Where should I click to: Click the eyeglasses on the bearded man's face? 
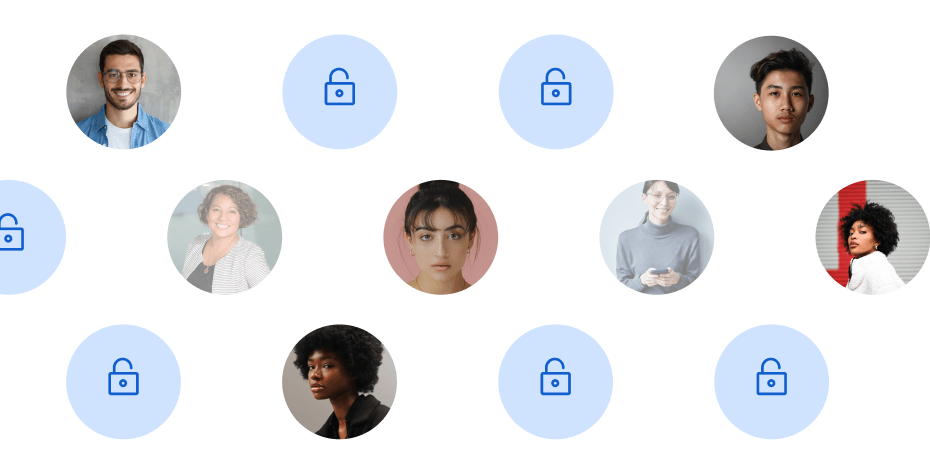click(x=122, y=76)
